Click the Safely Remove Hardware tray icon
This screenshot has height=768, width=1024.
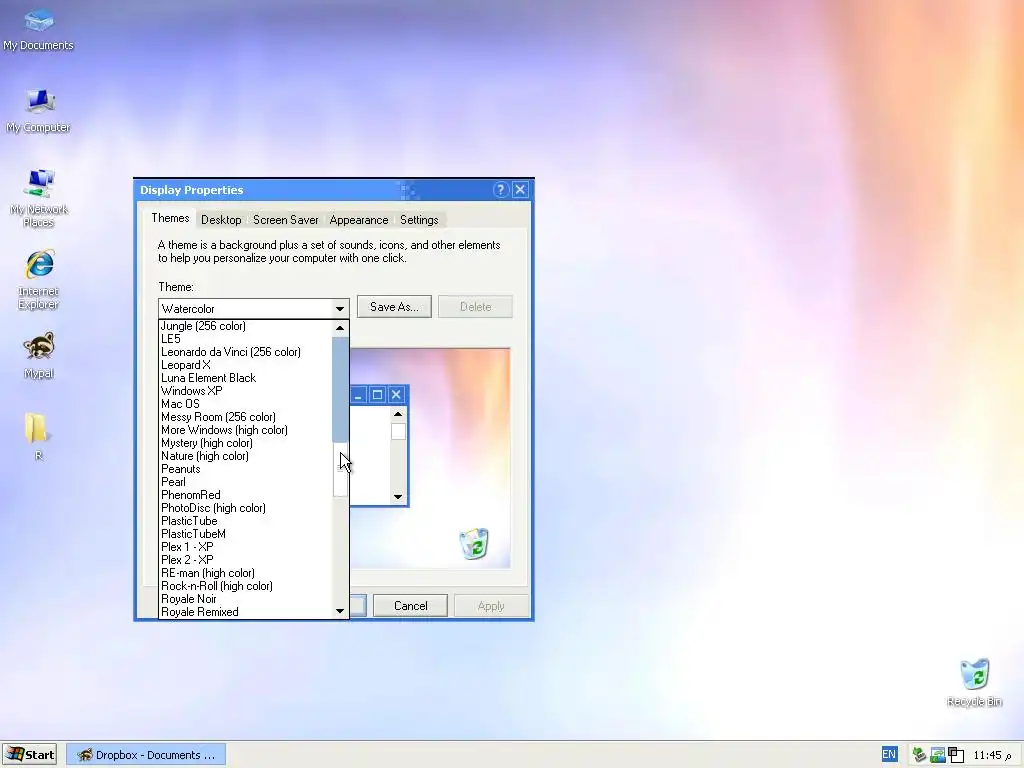[x=920, y=755]
